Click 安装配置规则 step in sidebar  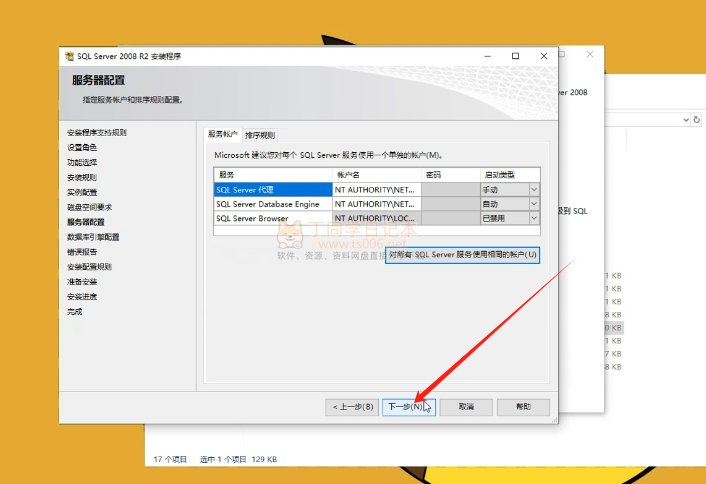(89, 267)
